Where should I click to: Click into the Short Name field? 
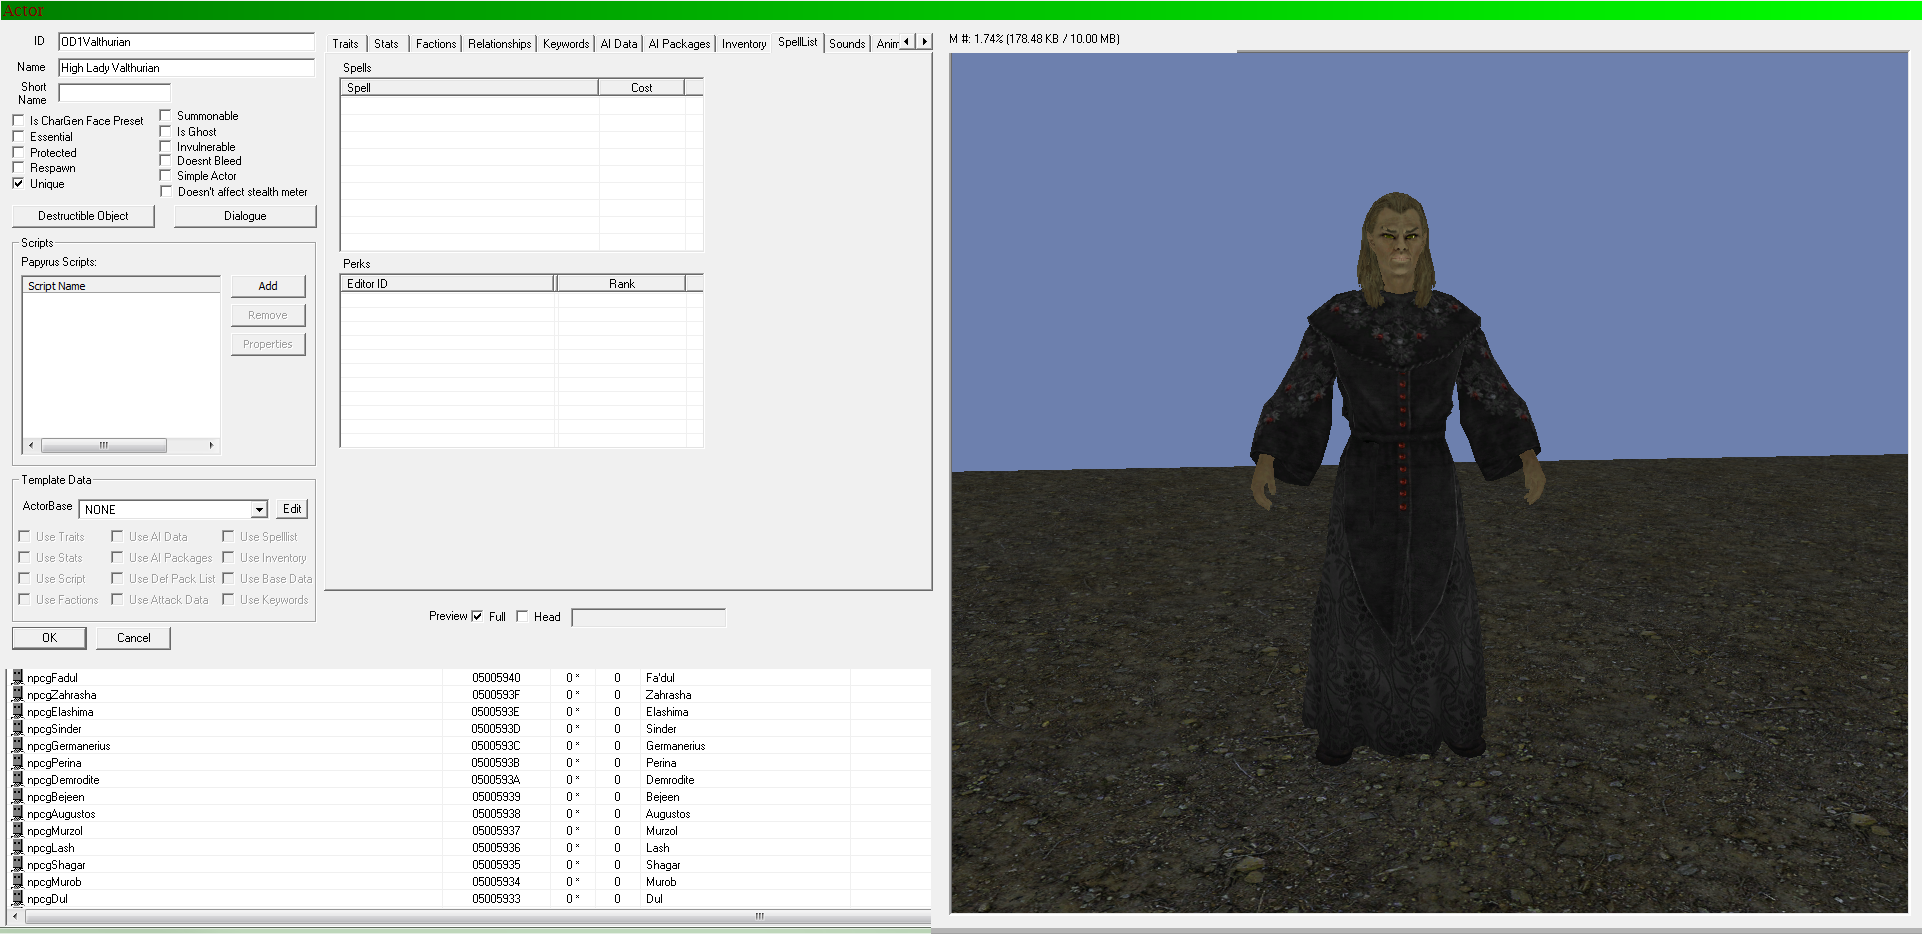115,93
